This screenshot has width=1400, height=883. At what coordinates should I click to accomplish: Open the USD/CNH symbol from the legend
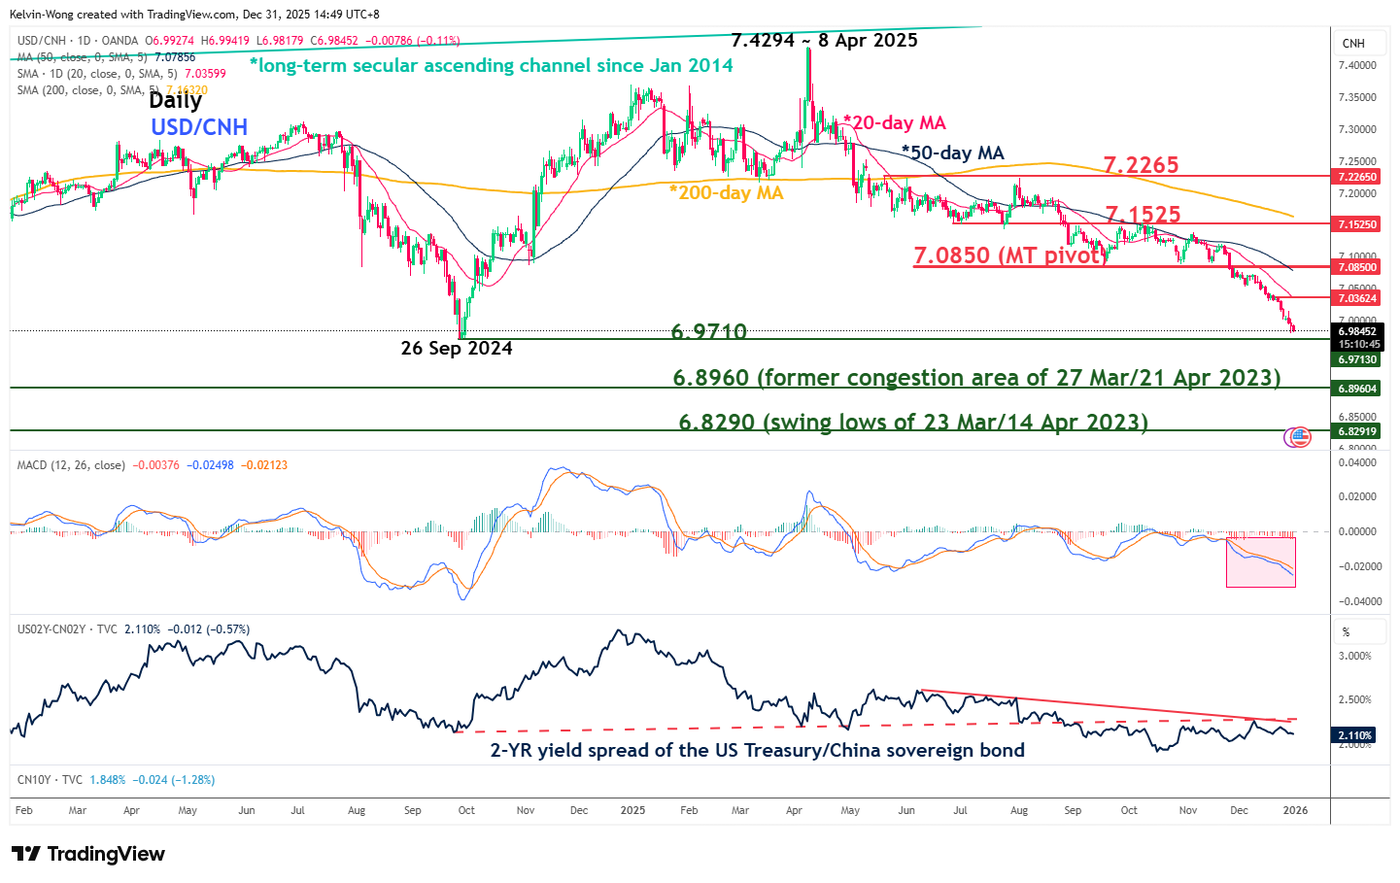40,42
